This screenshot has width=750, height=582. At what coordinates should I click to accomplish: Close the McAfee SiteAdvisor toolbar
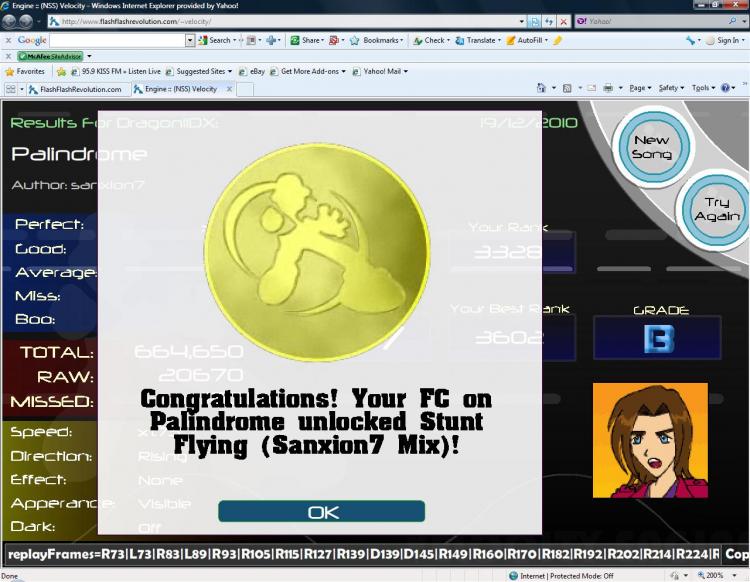pos(8,56)
